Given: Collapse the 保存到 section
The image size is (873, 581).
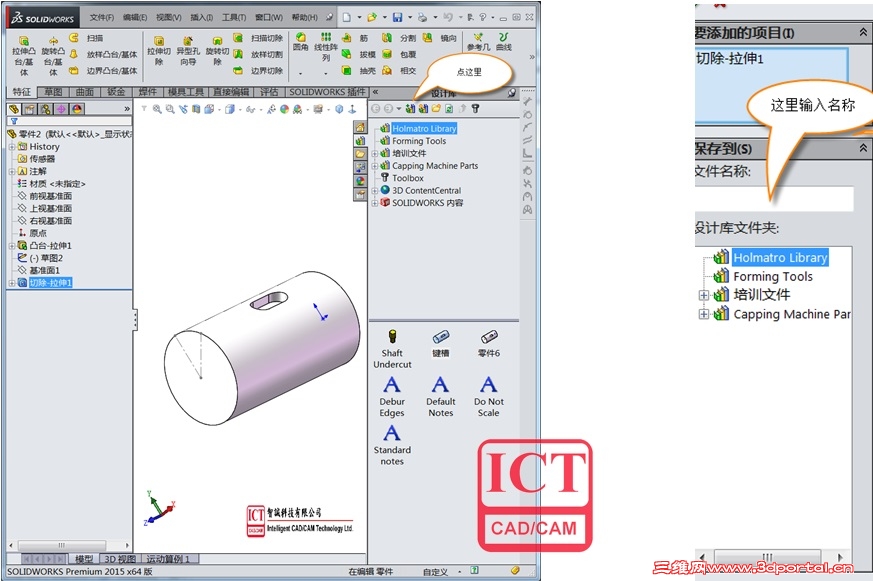Looking at the screenshot, I should coord(863,147).
